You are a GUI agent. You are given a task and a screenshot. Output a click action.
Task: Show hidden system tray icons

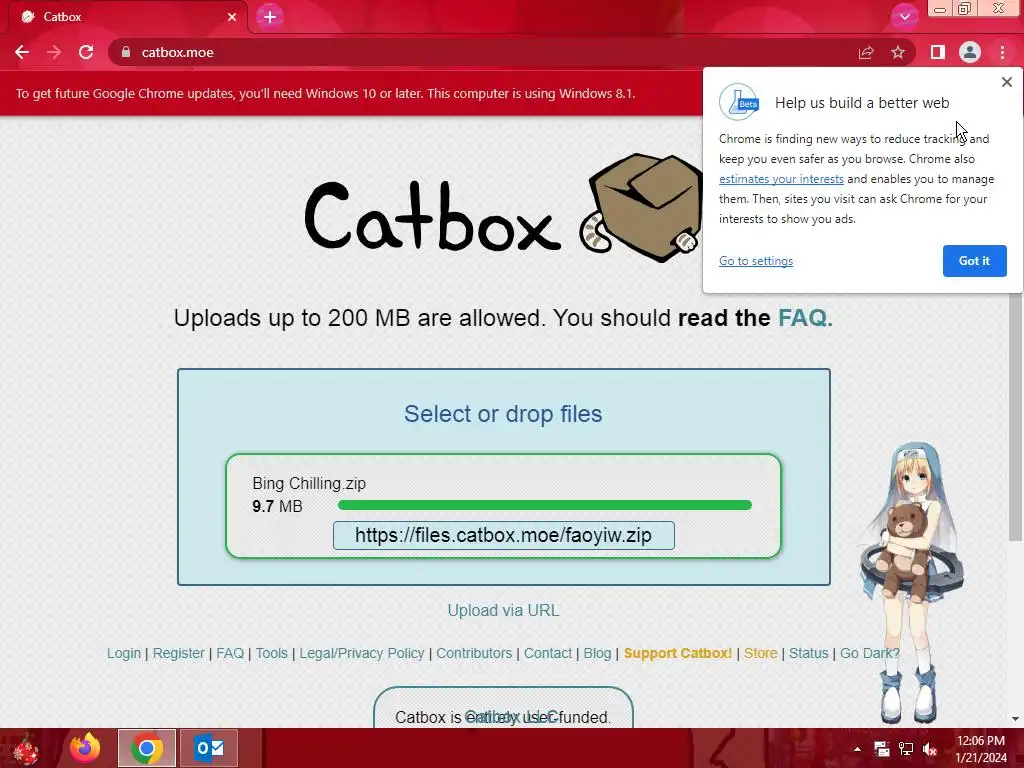(857, 749)
